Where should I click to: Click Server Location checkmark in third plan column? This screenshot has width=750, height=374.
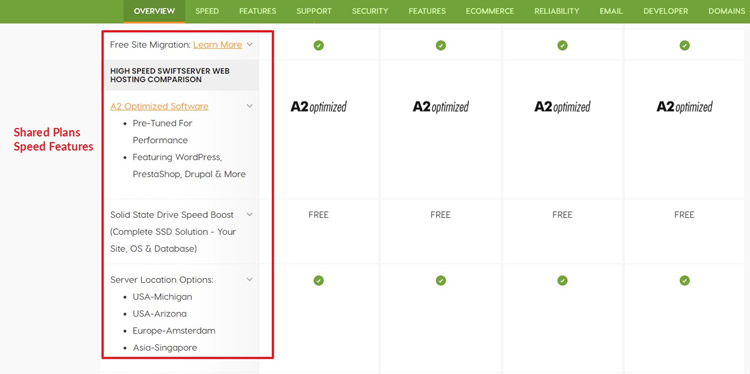tap(562, 280)
